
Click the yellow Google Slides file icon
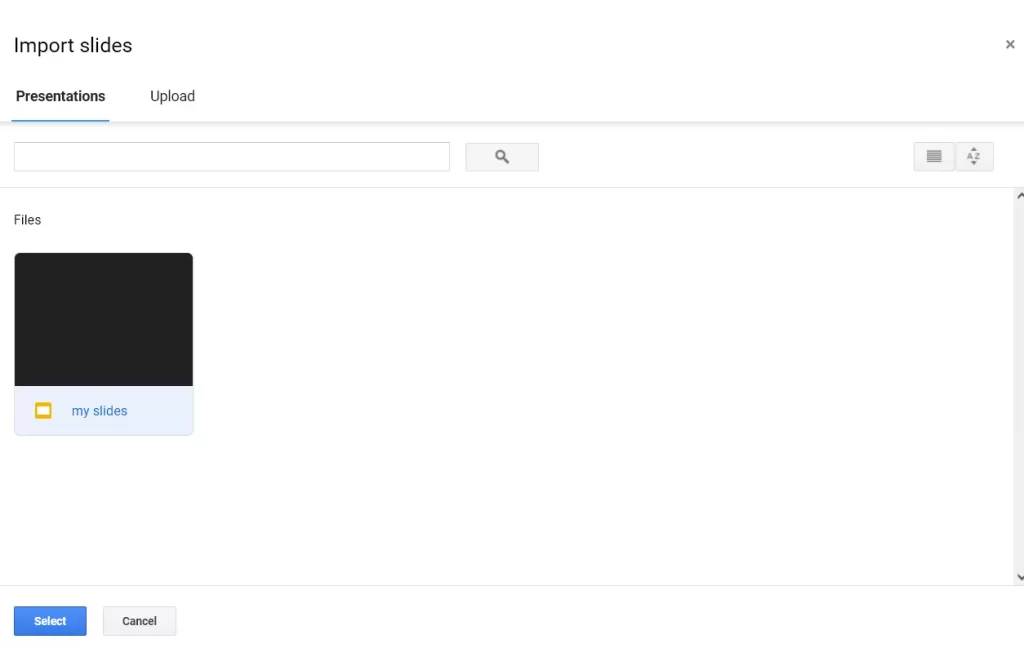(x=43, y=410)
